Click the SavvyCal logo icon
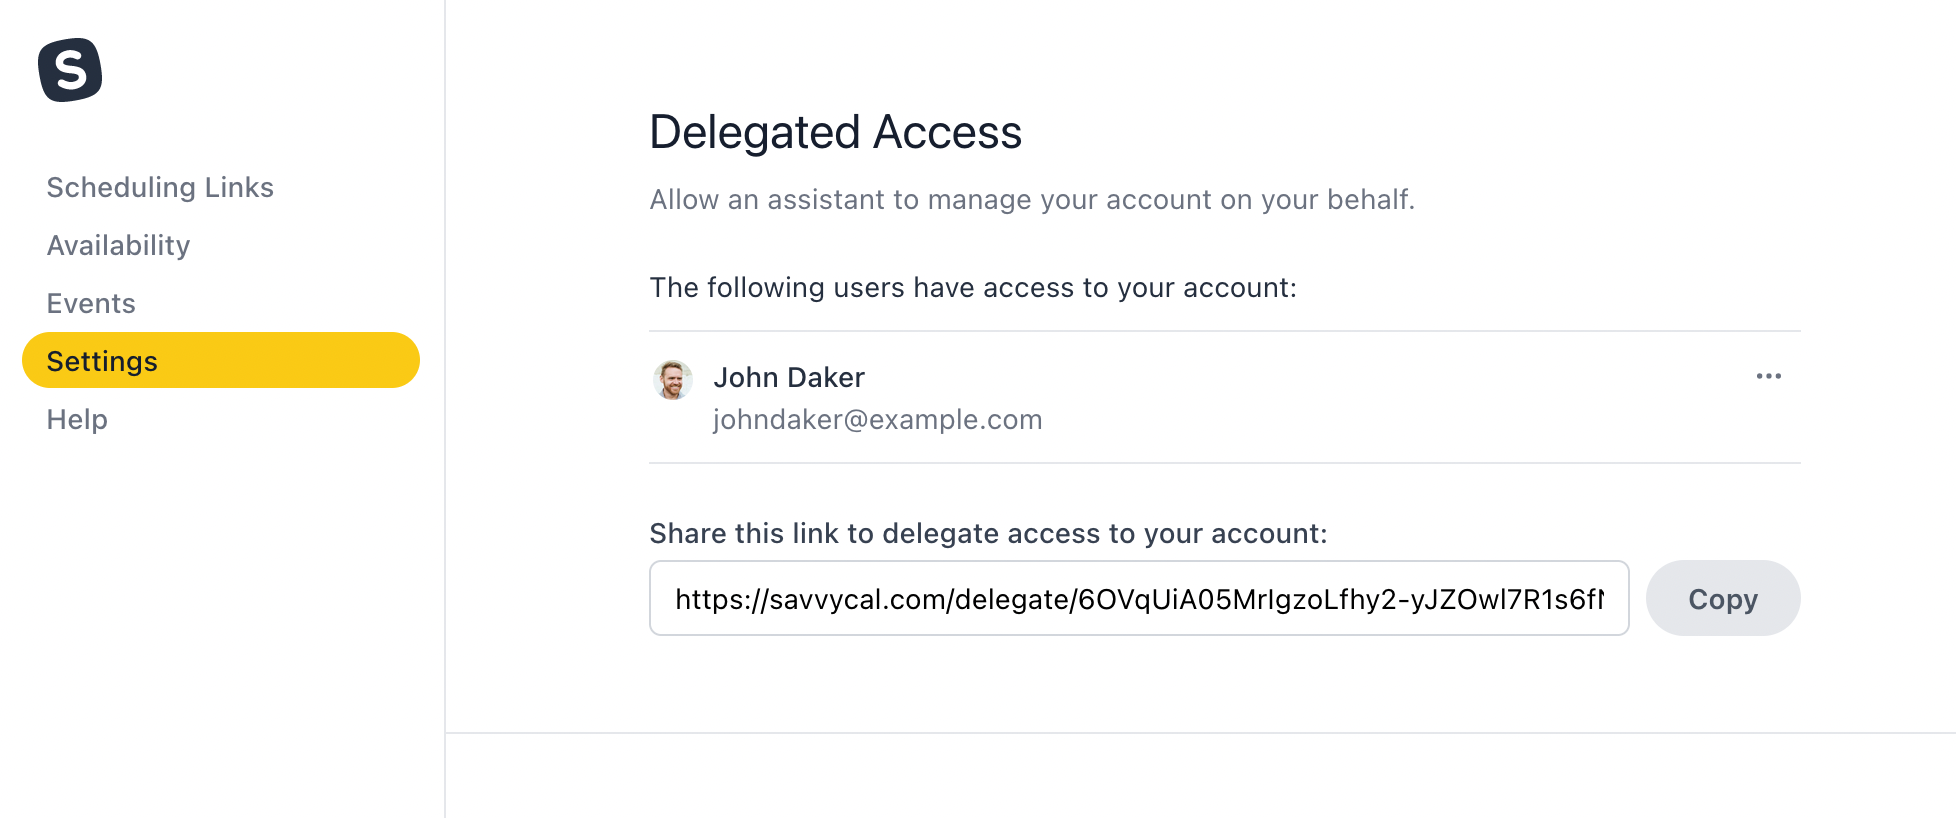 coord(70,70)
